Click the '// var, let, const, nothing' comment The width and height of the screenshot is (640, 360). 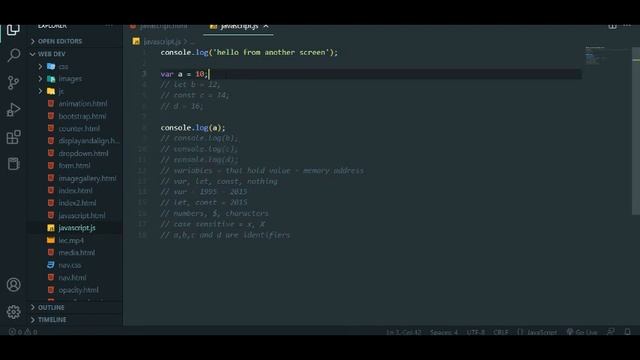(219, 181)
